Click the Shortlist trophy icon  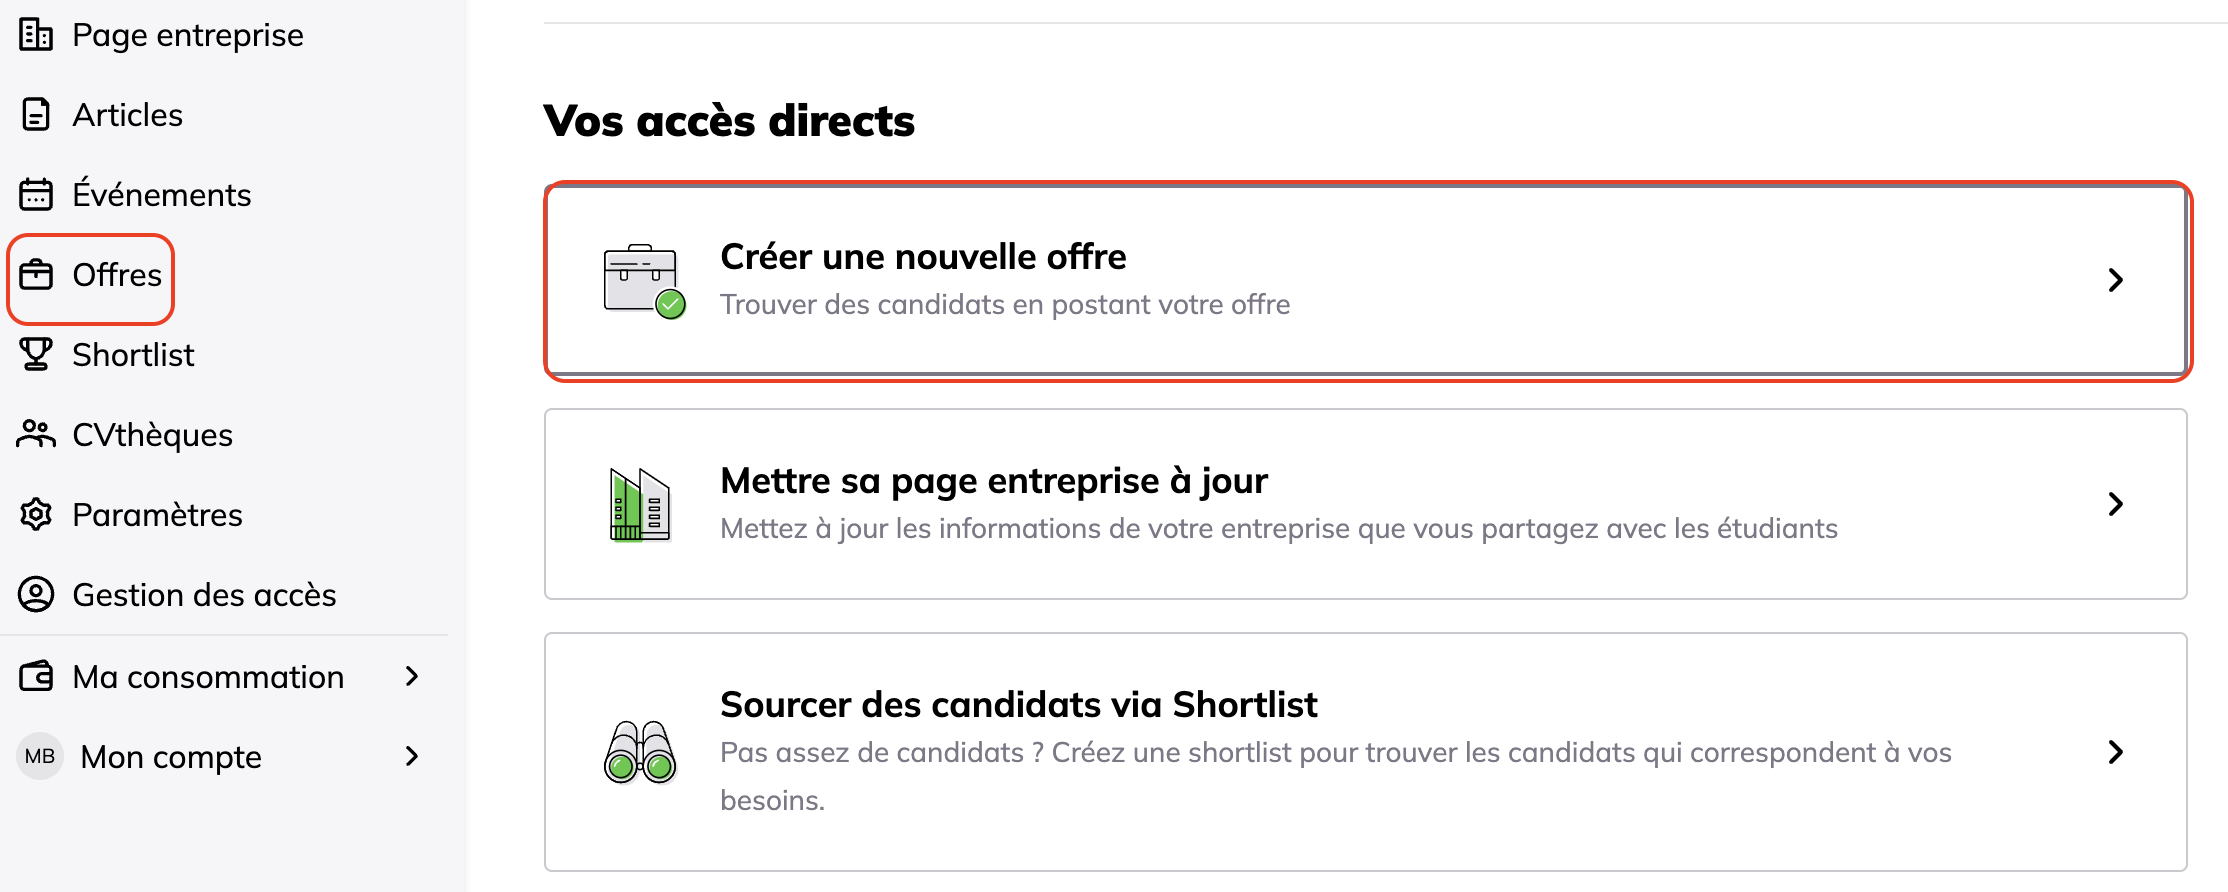pos(36,354)
